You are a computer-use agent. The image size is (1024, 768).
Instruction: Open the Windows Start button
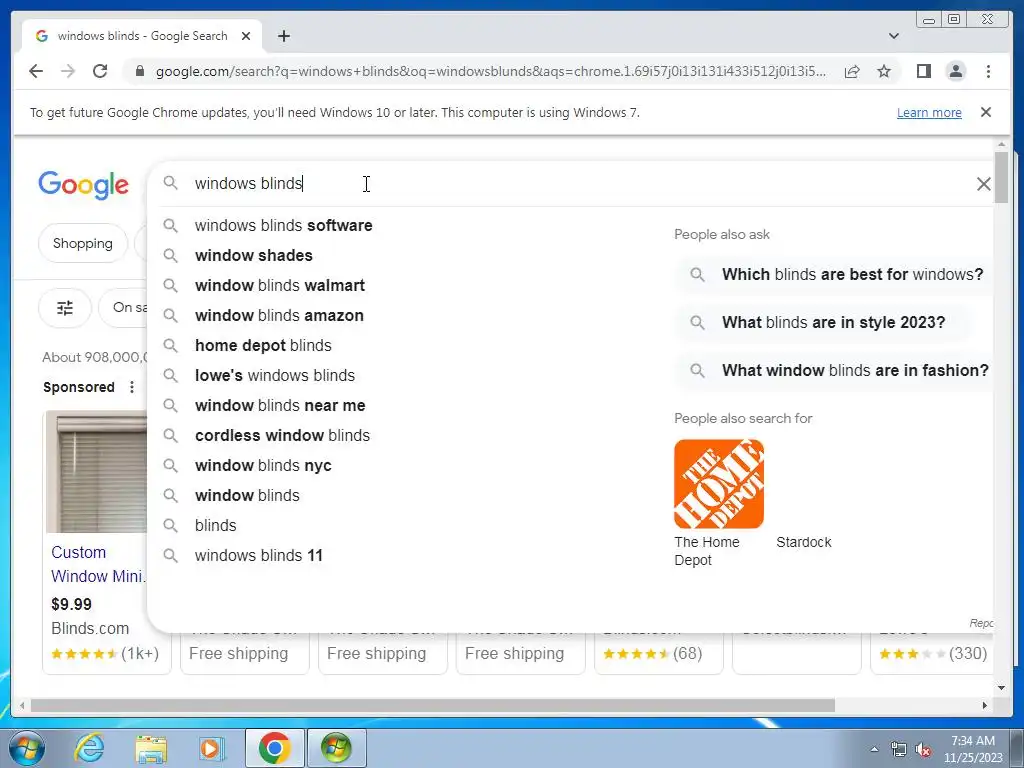pos(25,748)
